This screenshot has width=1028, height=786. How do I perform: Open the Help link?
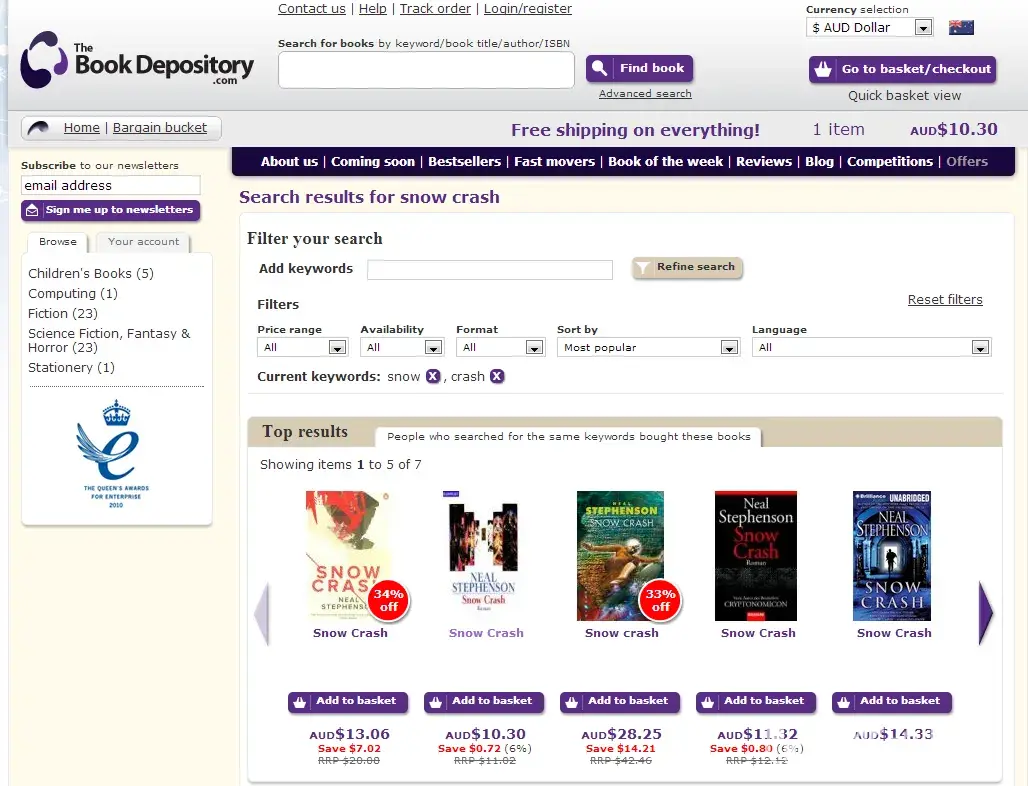point(372,9)
